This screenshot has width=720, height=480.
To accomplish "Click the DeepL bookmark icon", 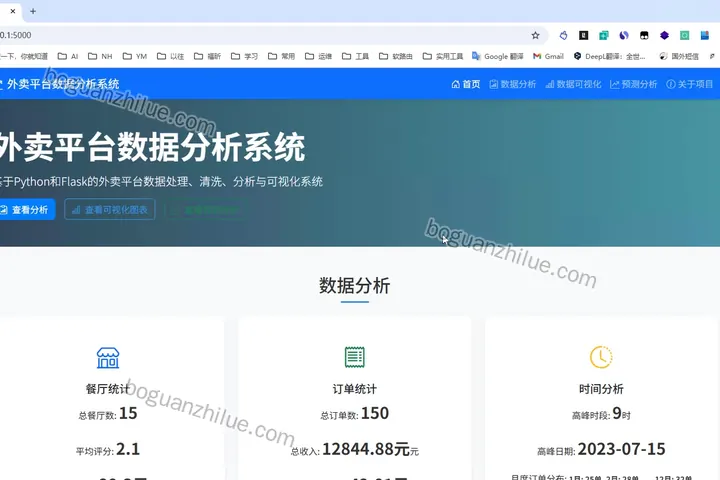I will (x=578, y=56).
